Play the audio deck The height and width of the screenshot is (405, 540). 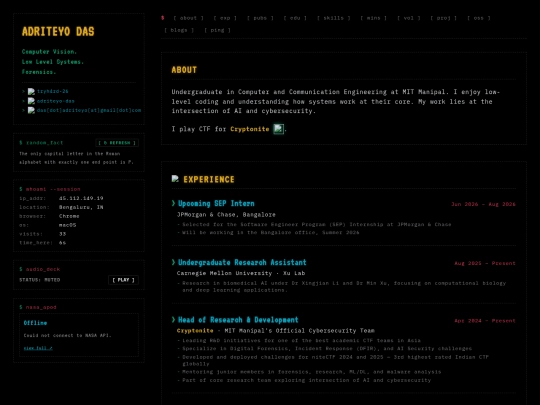(123, 280)
